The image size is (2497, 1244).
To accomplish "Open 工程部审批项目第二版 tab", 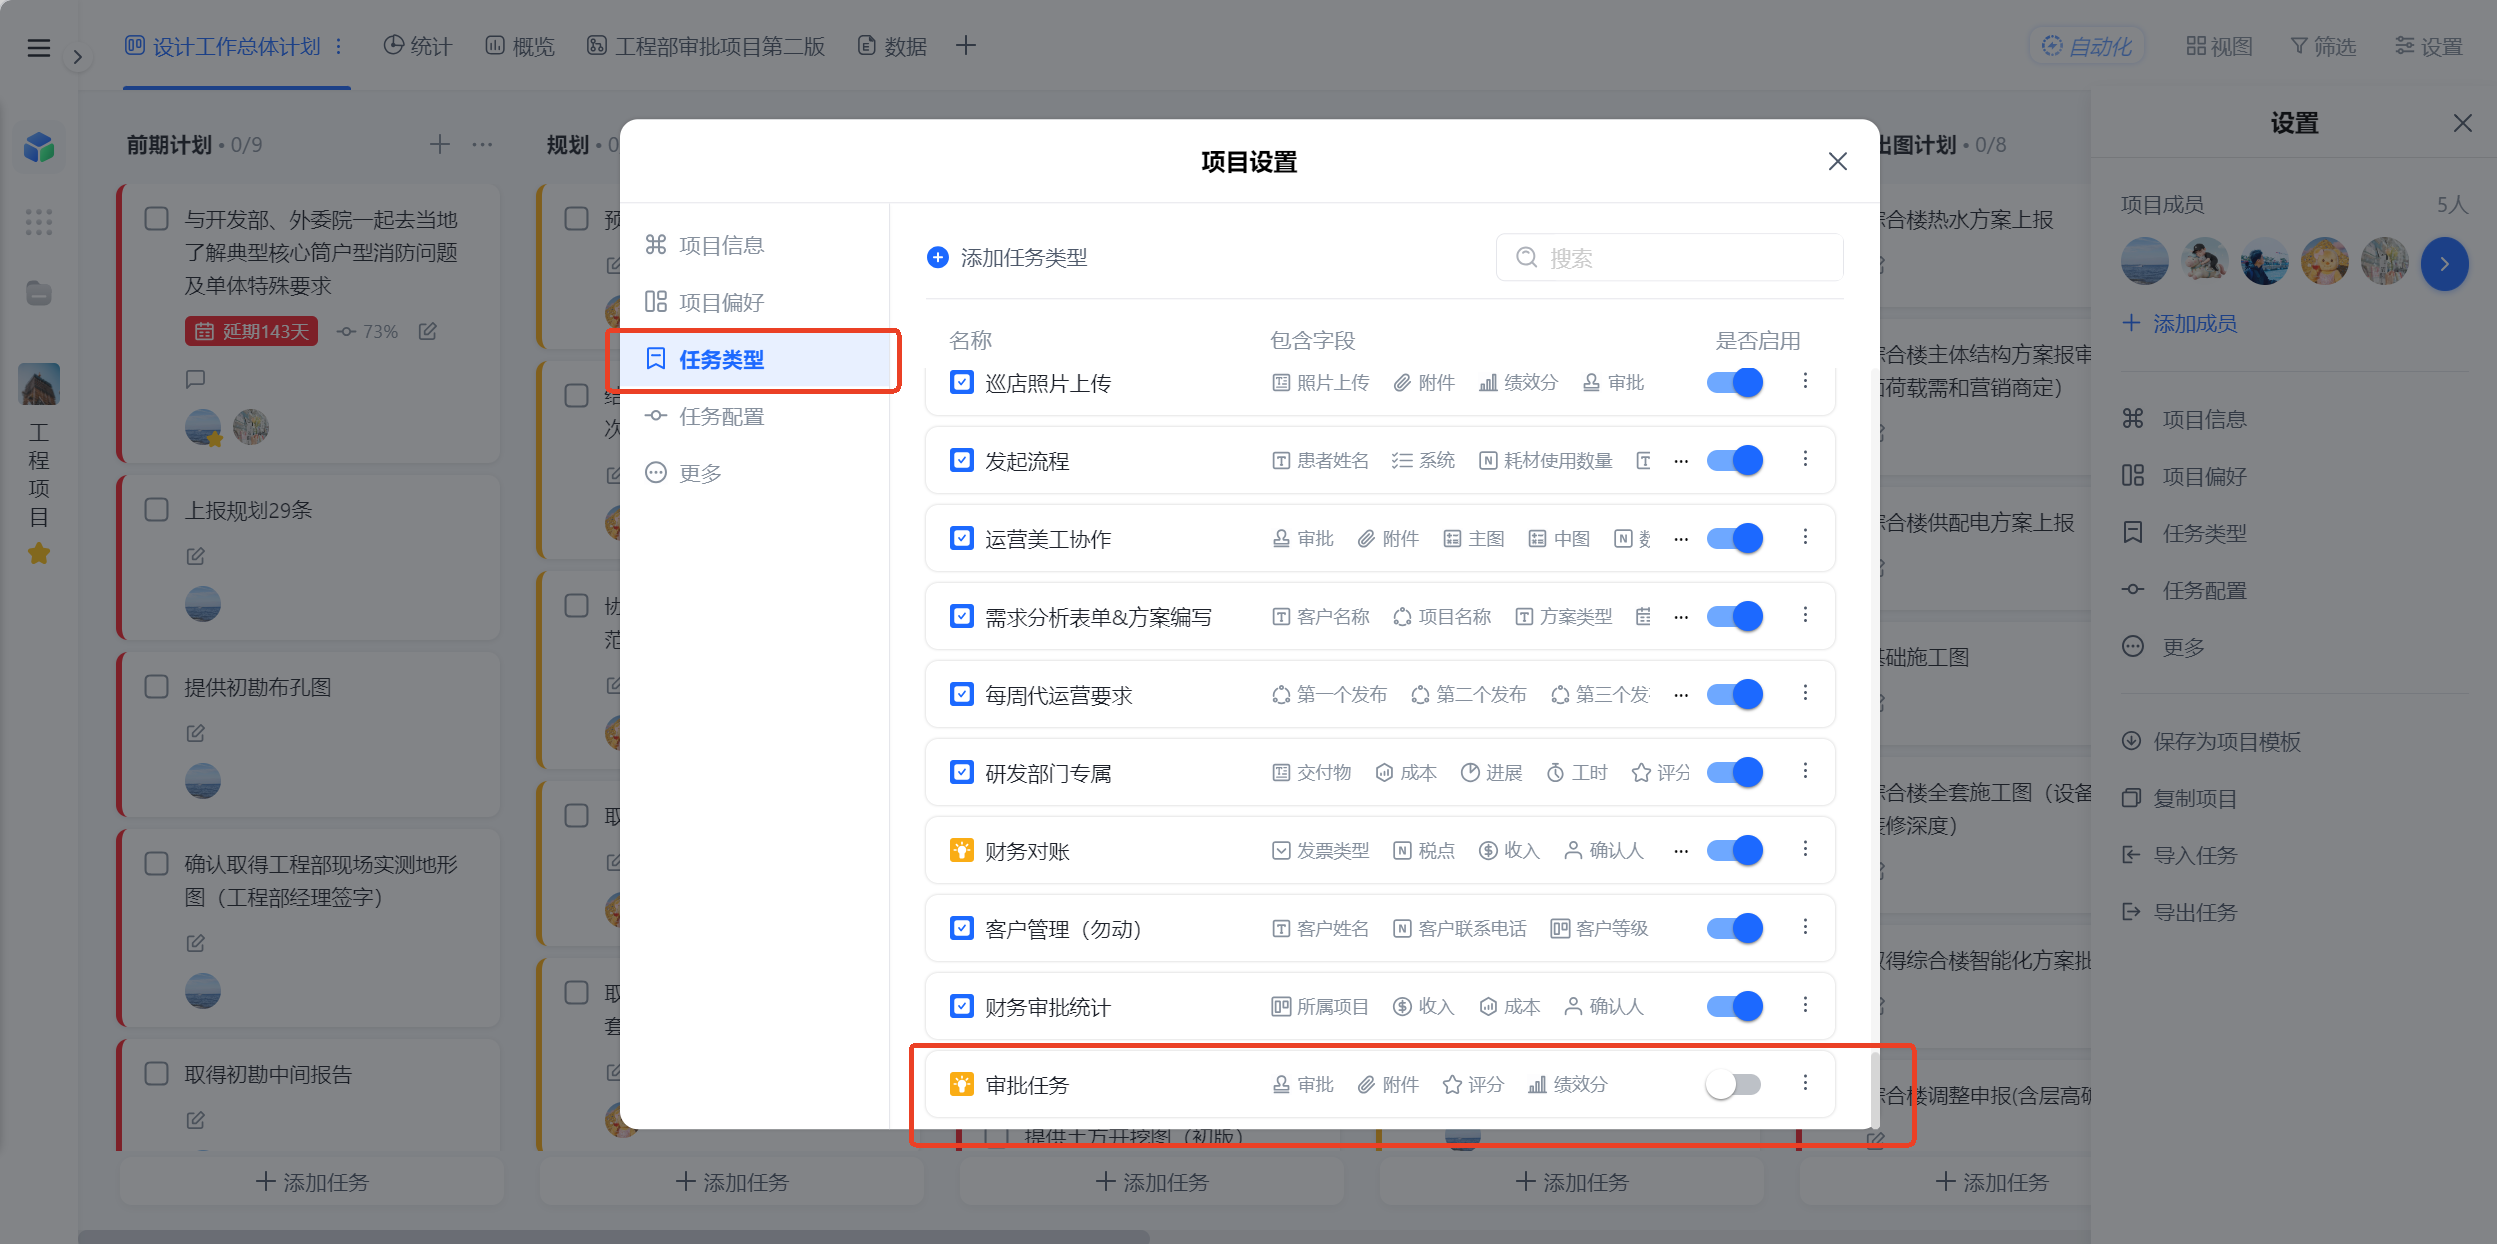I will 706,46.
